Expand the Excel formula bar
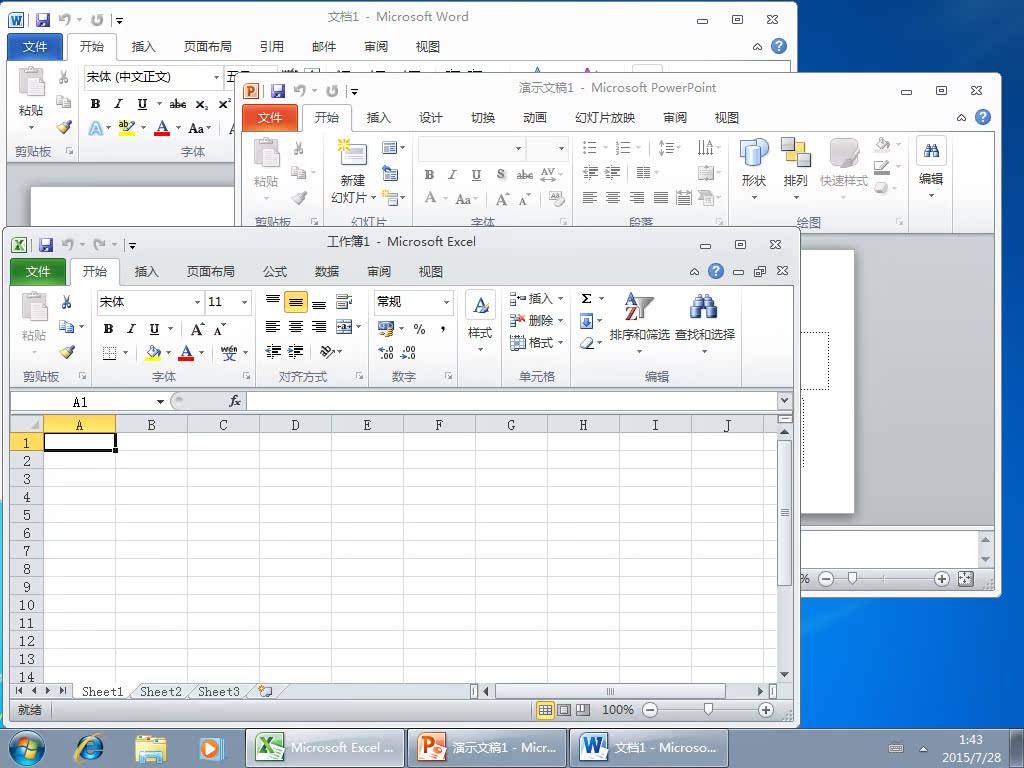 point(784,400)
